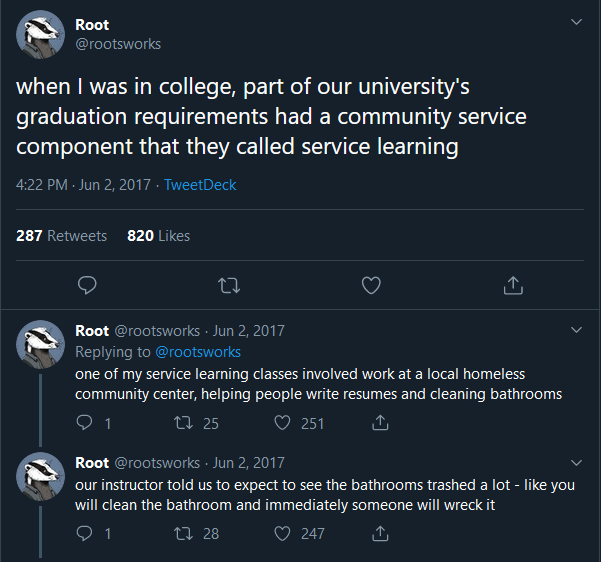601x562 pixels.
Task: Retweet the main service learning tweet
Action: tap(229, 286)
